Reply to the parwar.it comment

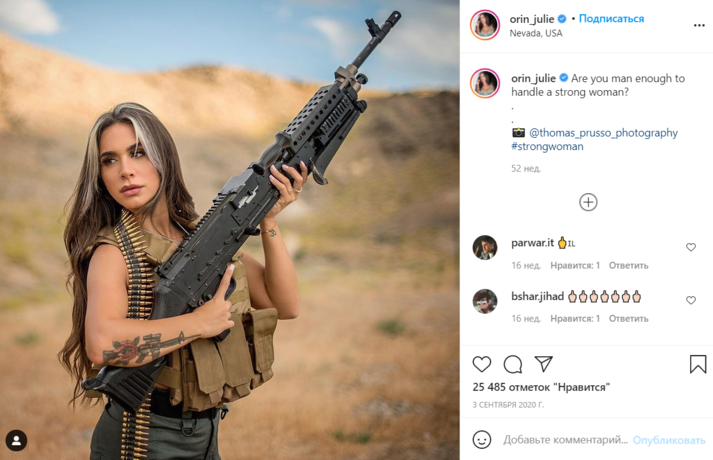coord(628,265)
